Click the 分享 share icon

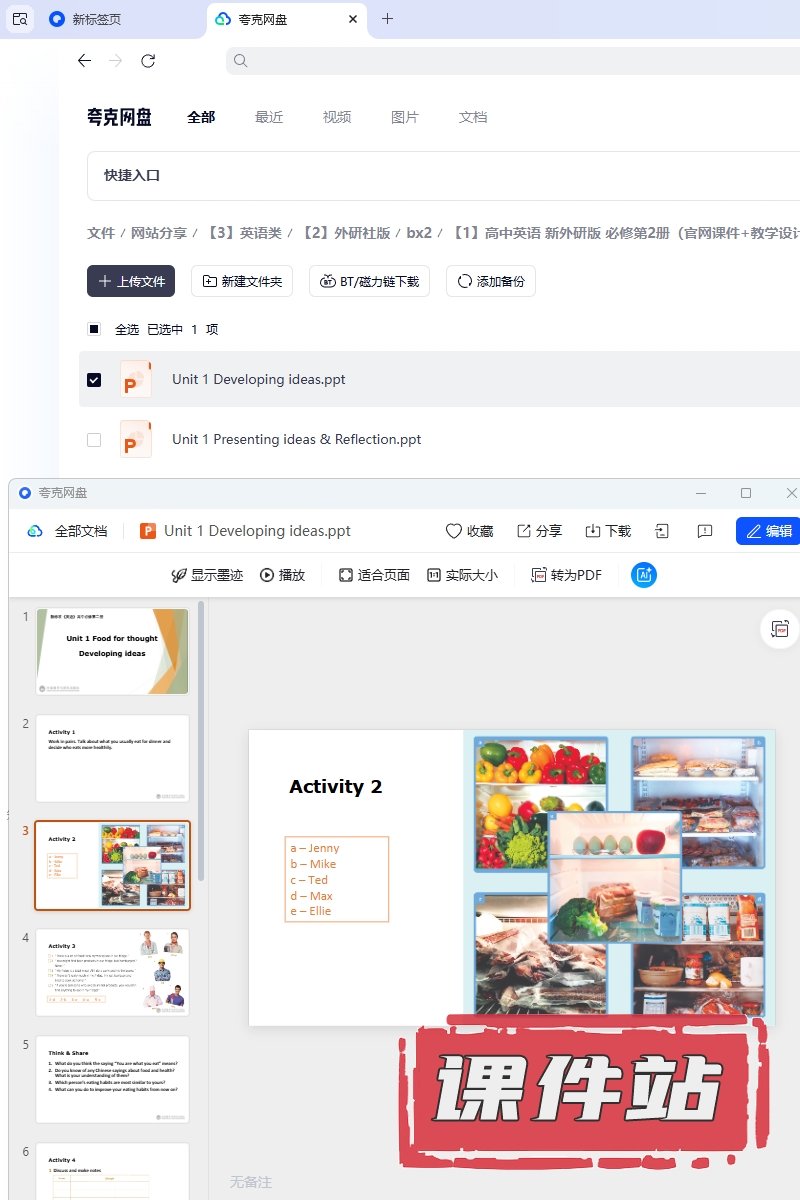pos(524,531)
